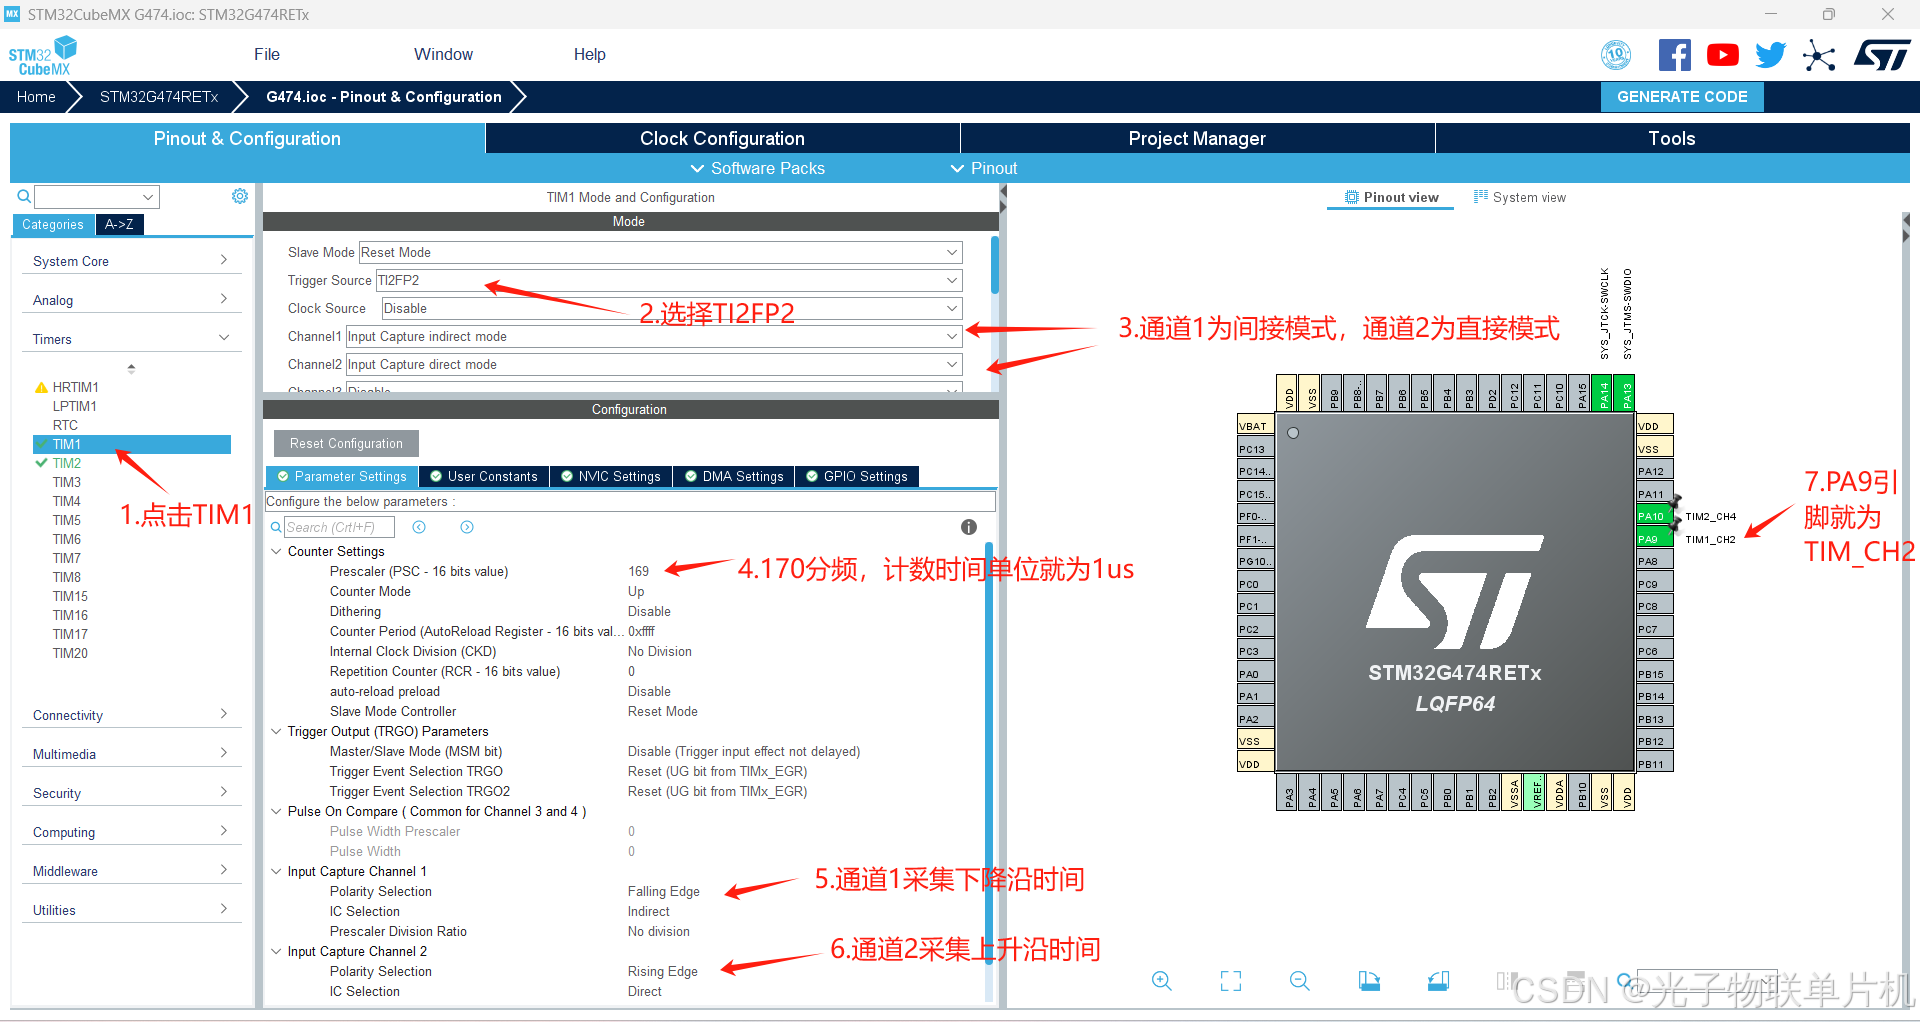This screenshot has height=1022, width=1920.
Task: Expand the Multimedia category
Action: tap(131, 754)
